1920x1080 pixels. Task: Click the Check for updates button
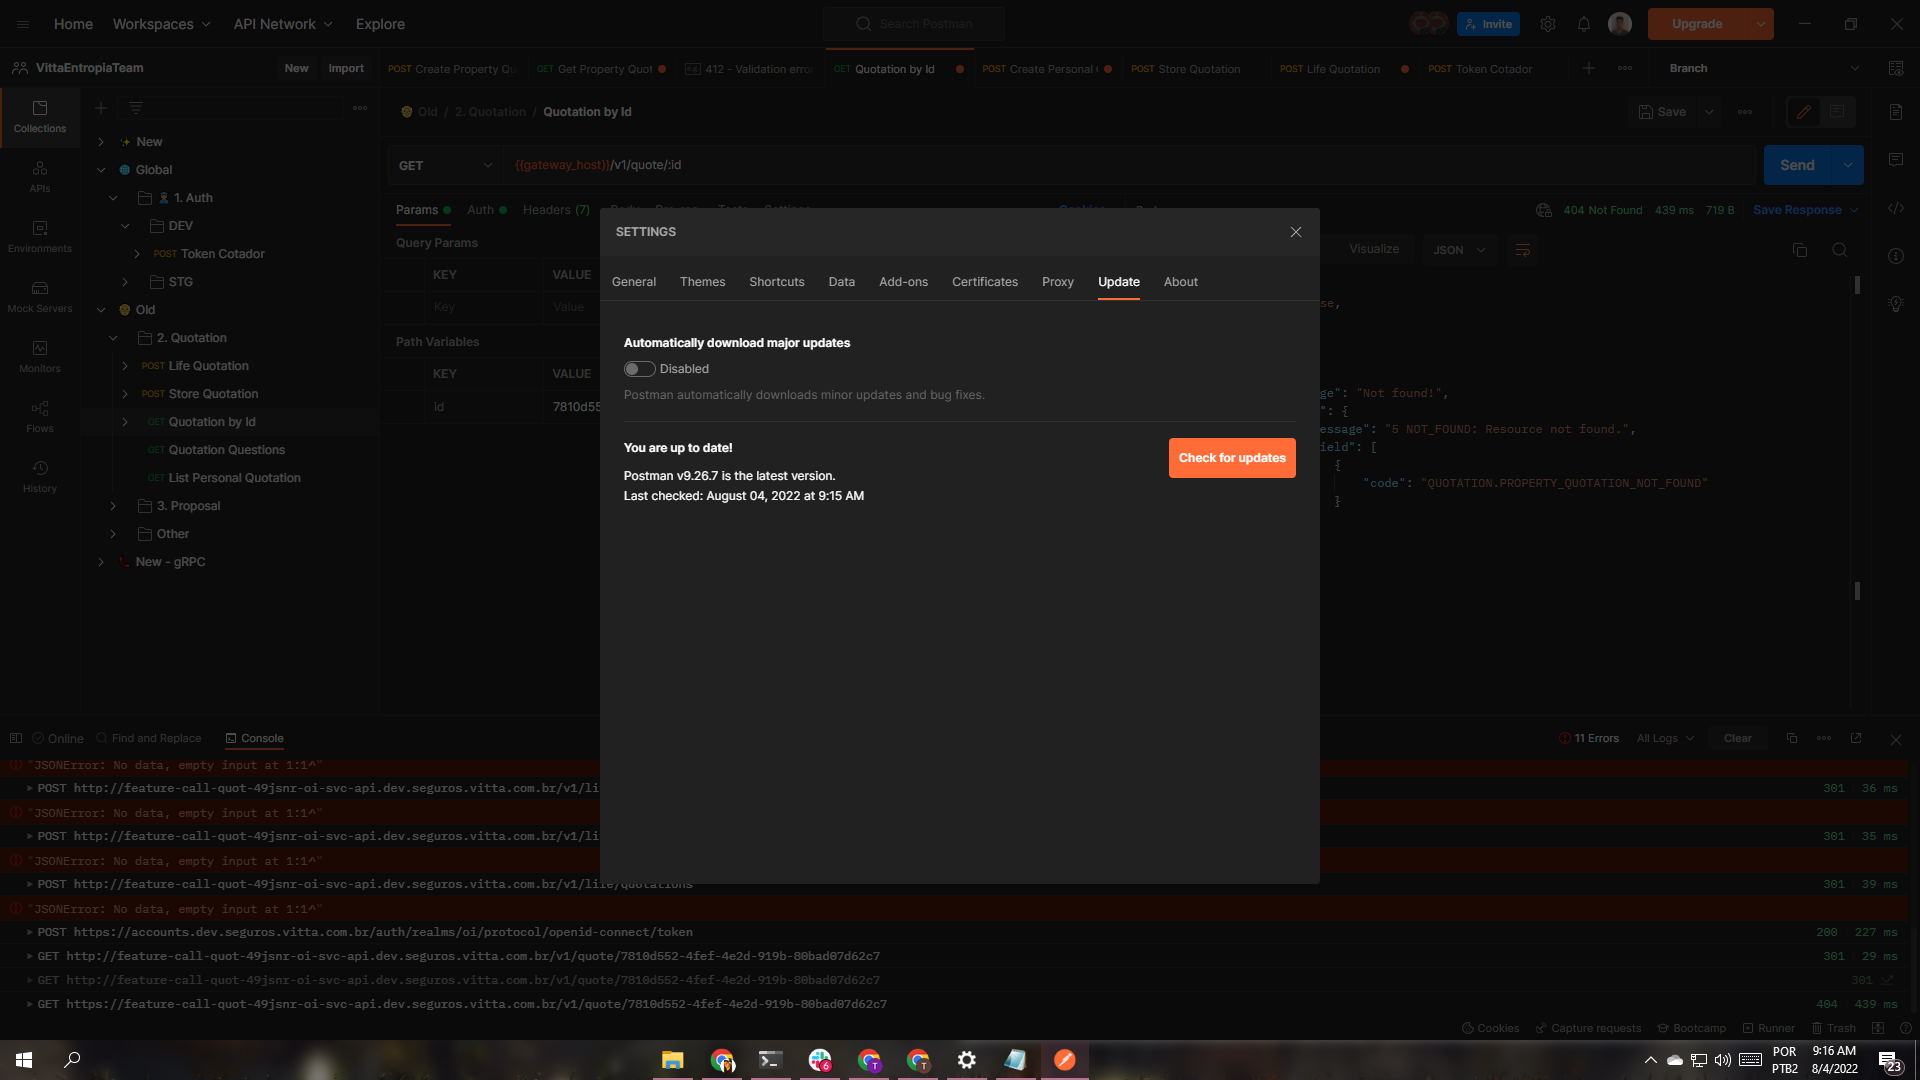[x=1231, y=457]
